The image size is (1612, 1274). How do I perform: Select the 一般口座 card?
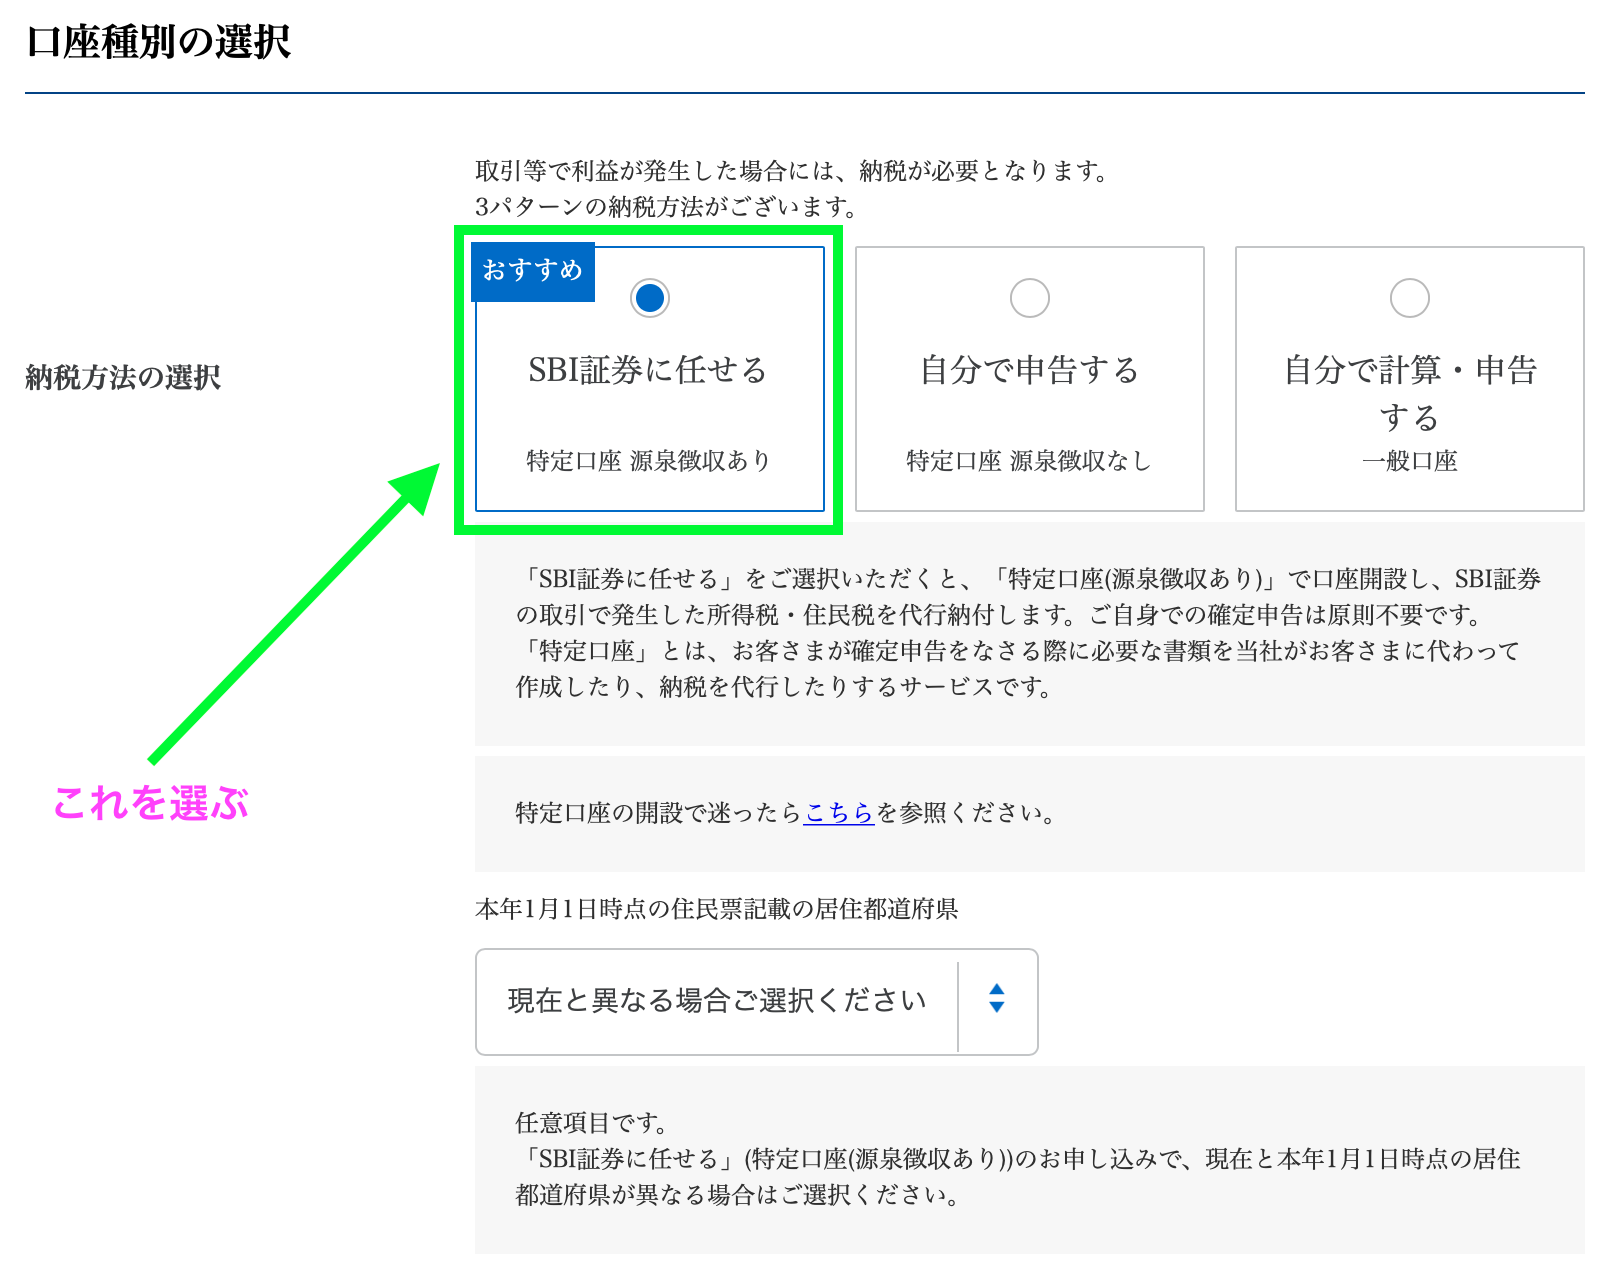tap(1410, 380)
